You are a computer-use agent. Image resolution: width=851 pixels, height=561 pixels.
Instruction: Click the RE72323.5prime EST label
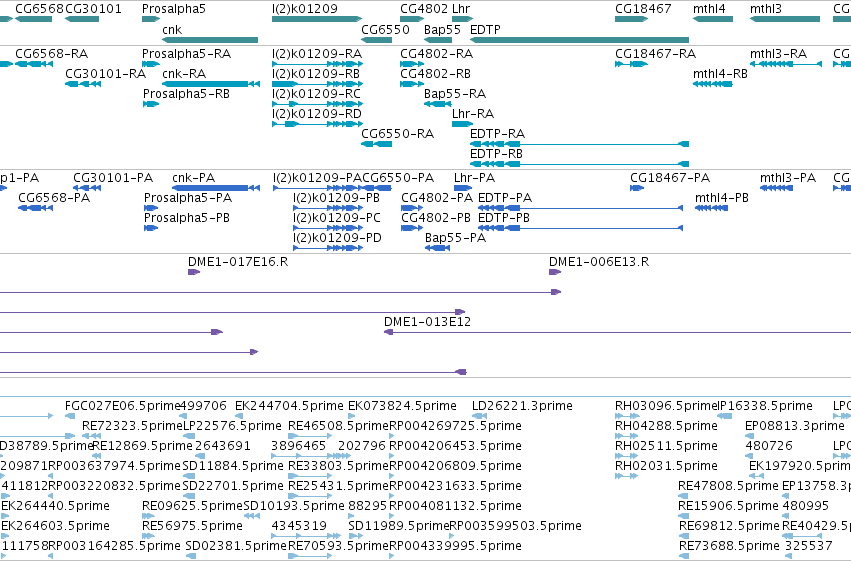[x=132, y=426]
